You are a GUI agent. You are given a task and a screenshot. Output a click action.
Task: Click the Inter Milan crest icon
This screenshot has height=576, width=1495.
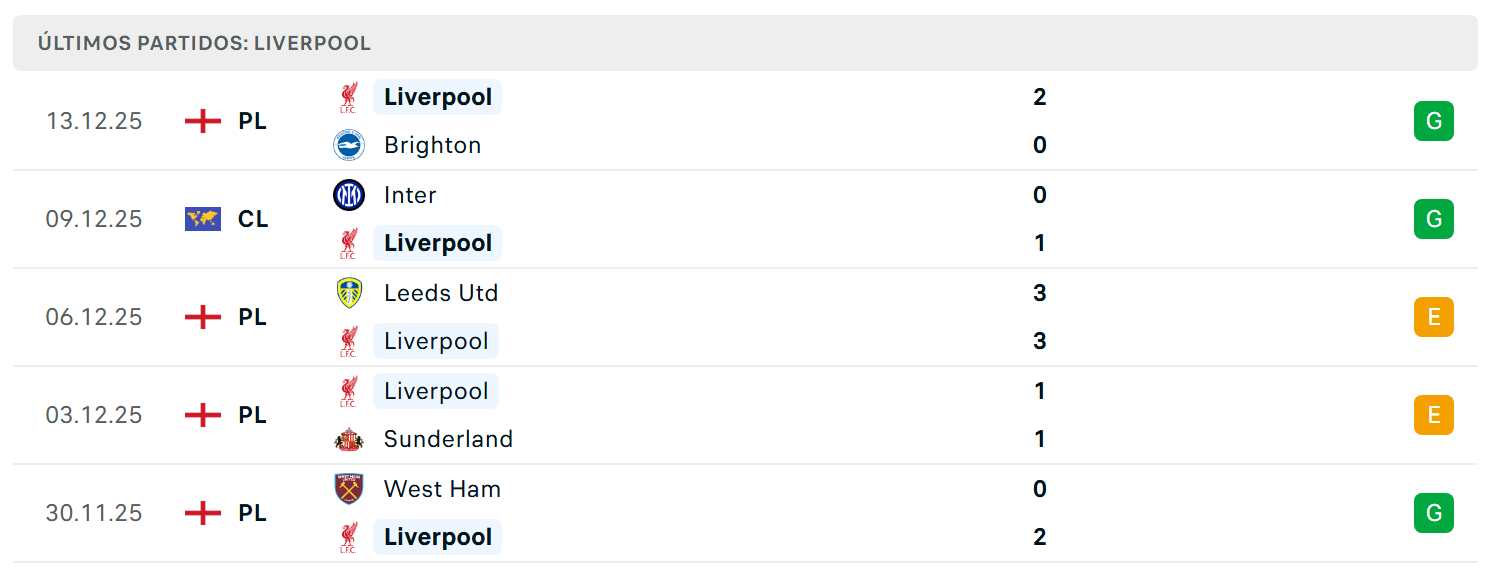(x=349, y=194)
